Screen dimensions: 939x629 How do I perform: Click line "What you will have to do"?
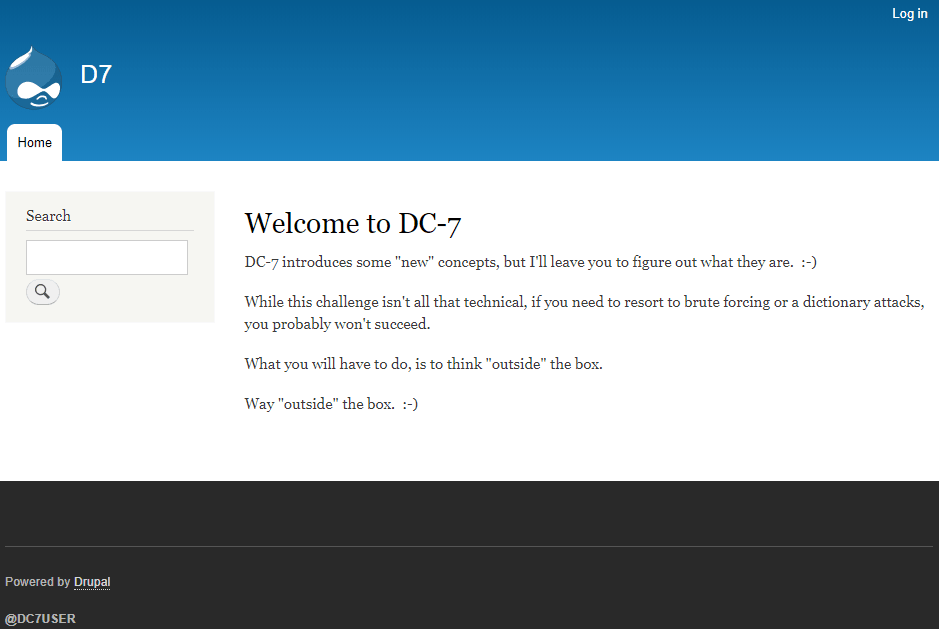[x=423, y=364]
